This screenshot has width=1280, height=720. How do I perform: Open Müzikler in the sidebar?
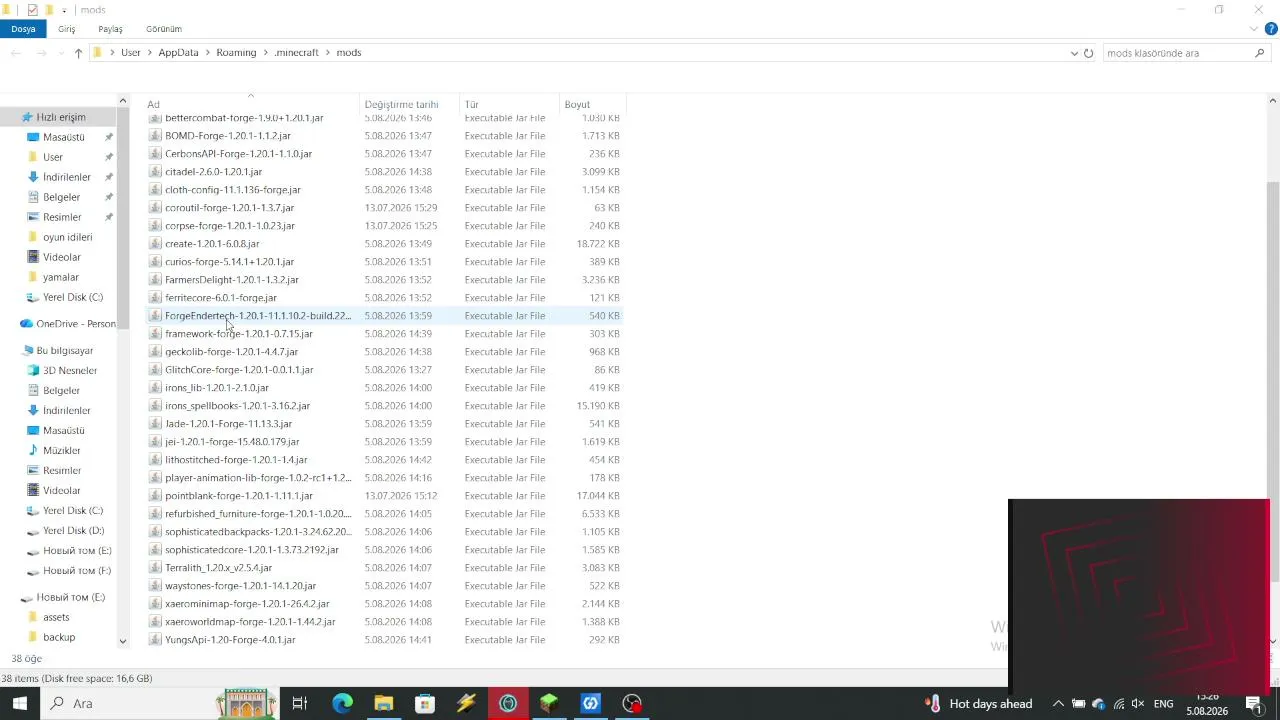[61, 451]
